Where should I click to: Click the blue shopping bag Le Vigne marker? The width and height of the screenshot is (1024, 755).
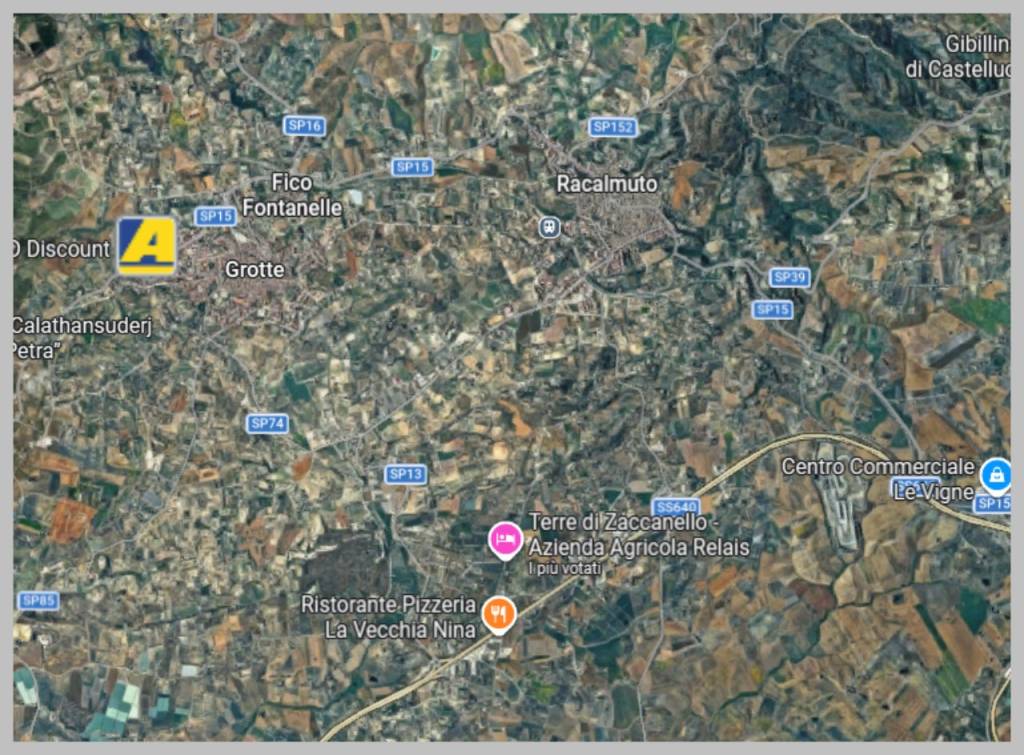pos(996,475)
